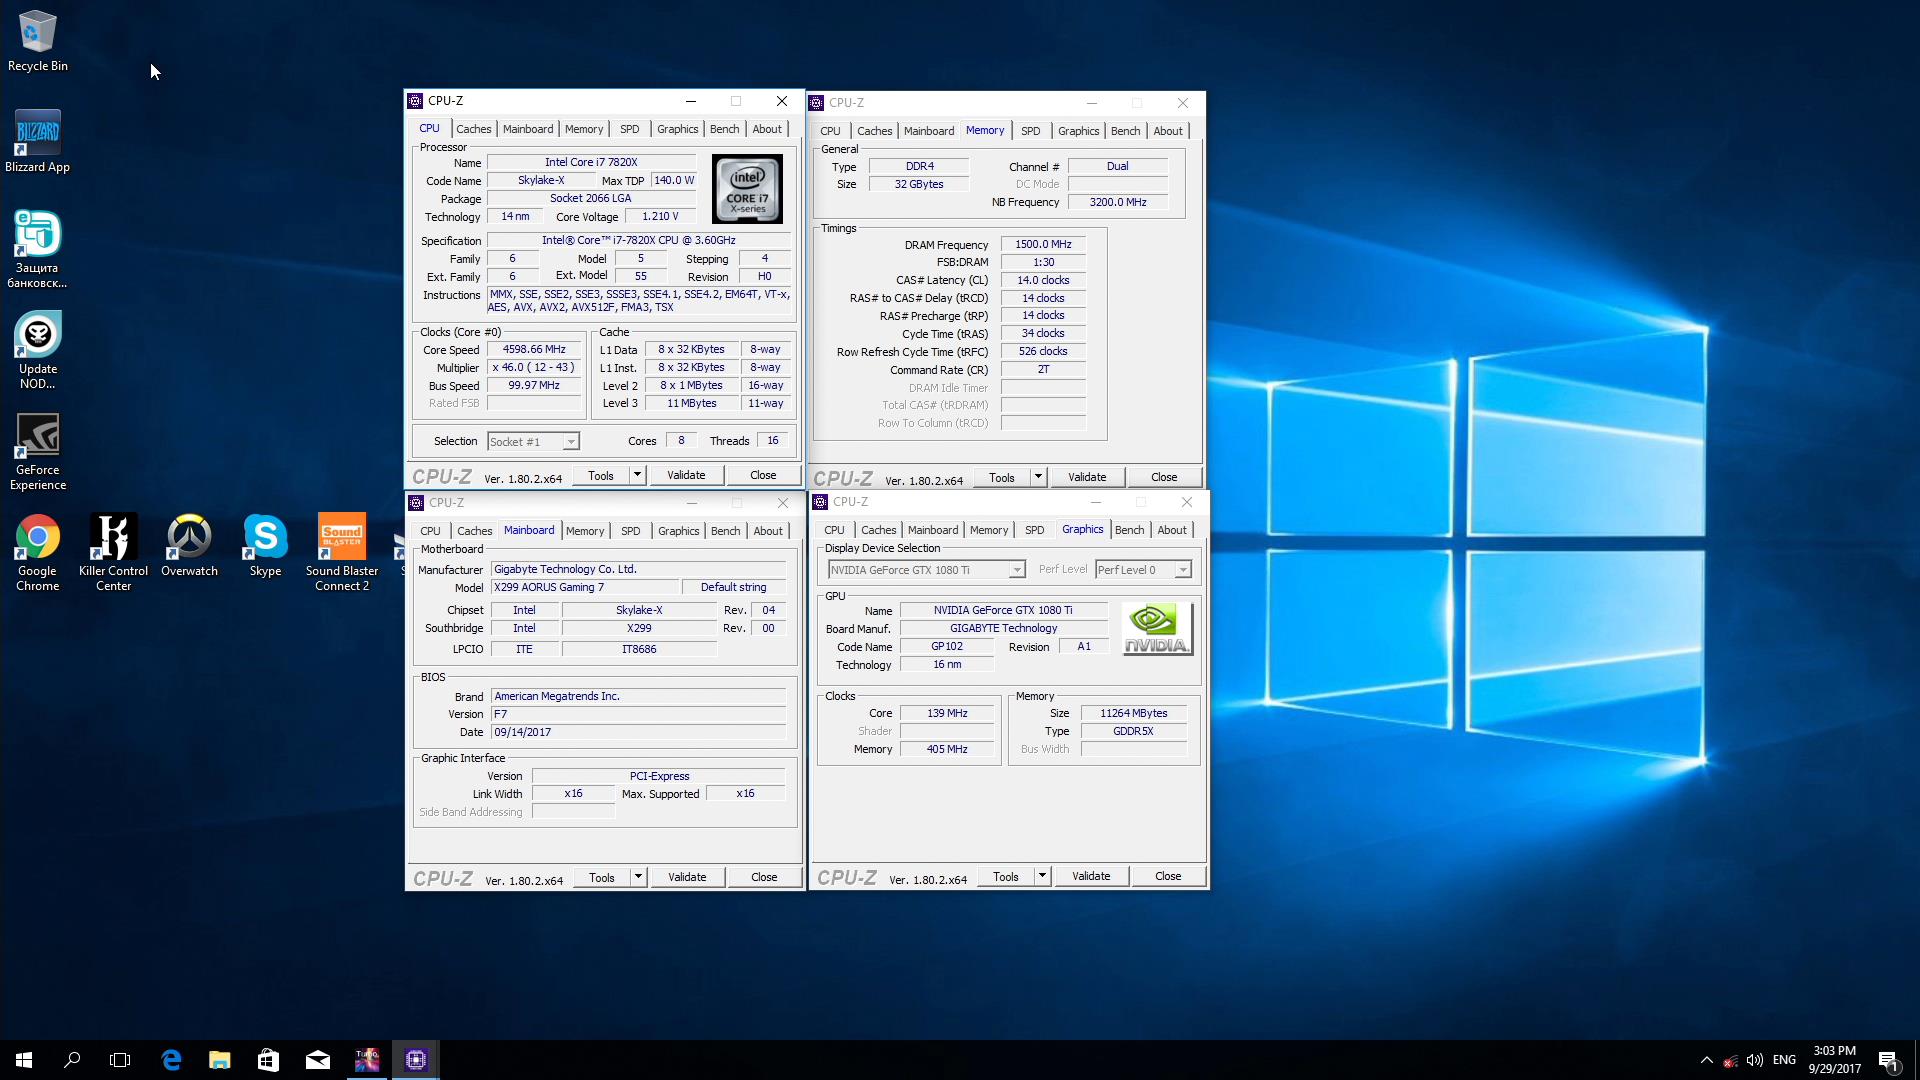The width and height of the screenshot is (1920, 1080).
Task: Click the Tools button in Graphics window
Action: click(1006, 876)
